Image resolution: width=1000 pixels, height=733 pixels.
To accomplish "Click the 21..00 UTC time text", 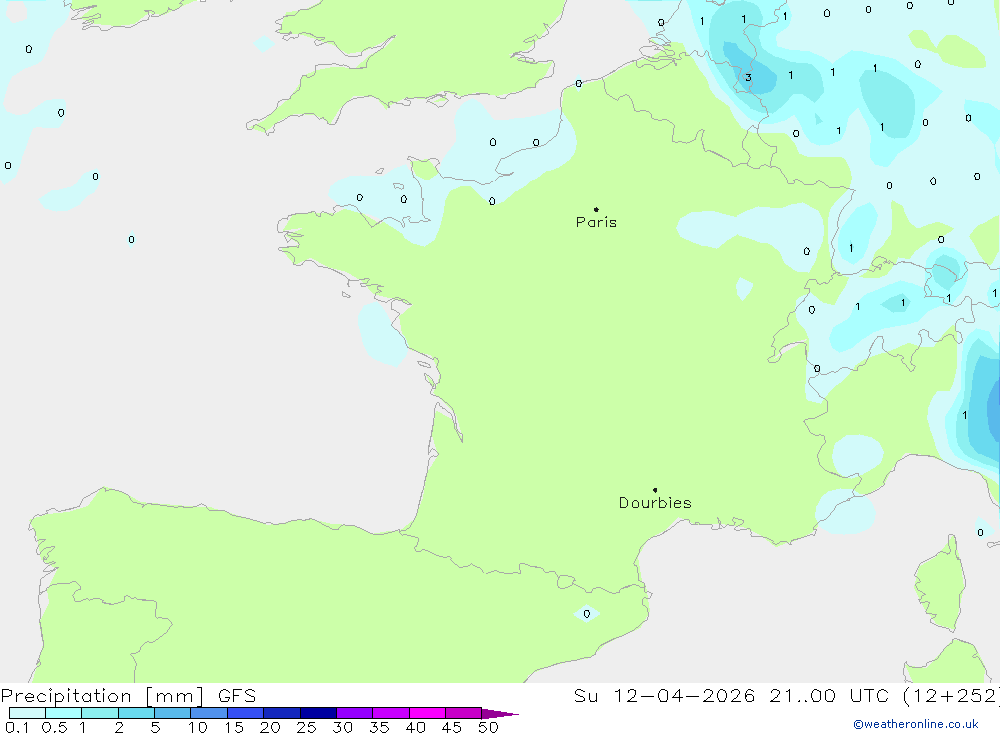I will click(x=829, y=695).
